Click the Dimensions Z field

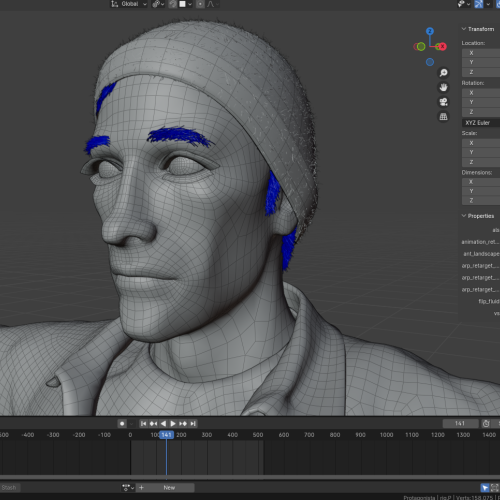coord(481,200)
